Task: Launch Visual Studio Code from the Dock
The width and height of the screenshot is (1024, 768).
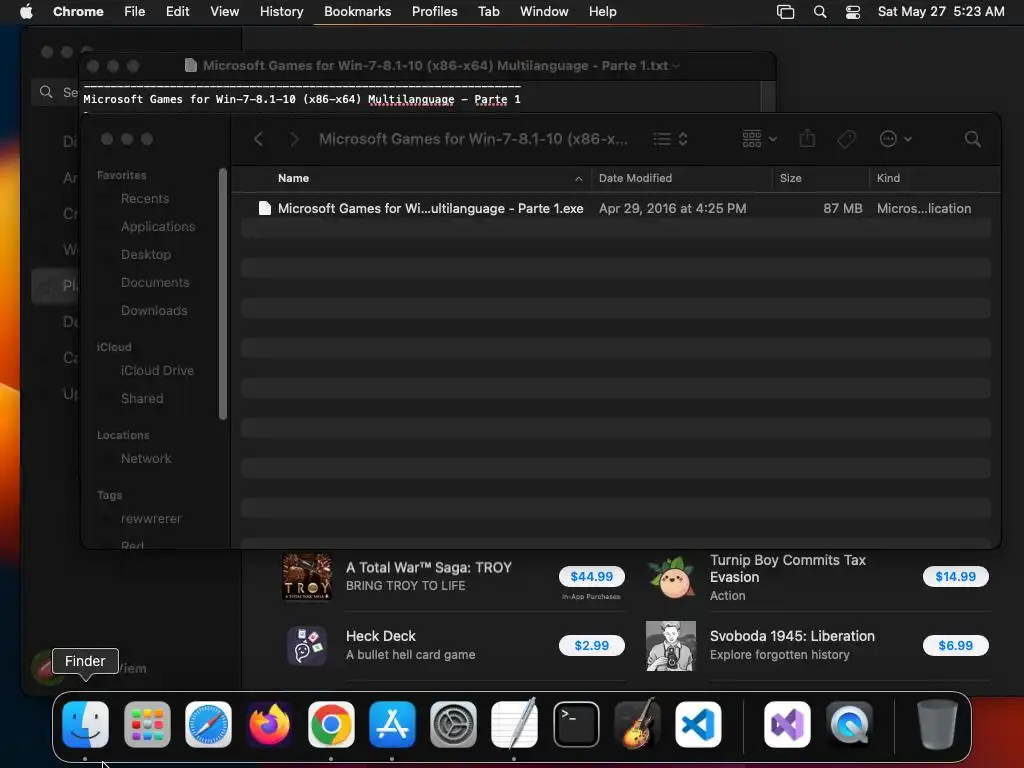Action: (x=698, y=724)
